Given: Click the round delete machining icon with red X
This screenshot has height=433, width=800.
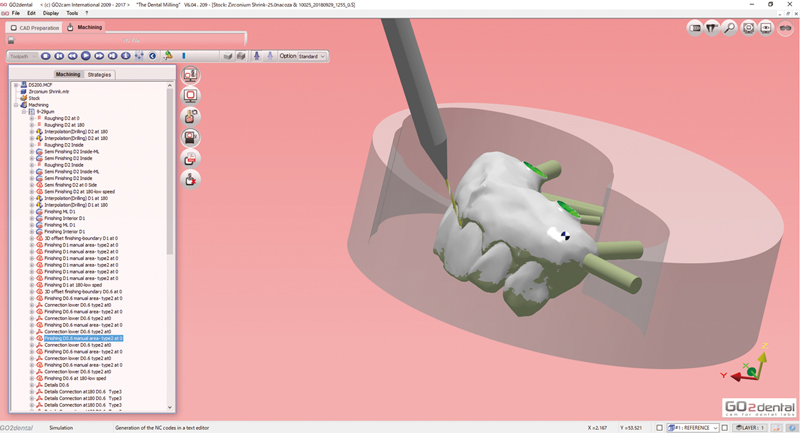Looking at the screenshot, I should (x=190, y=180).
